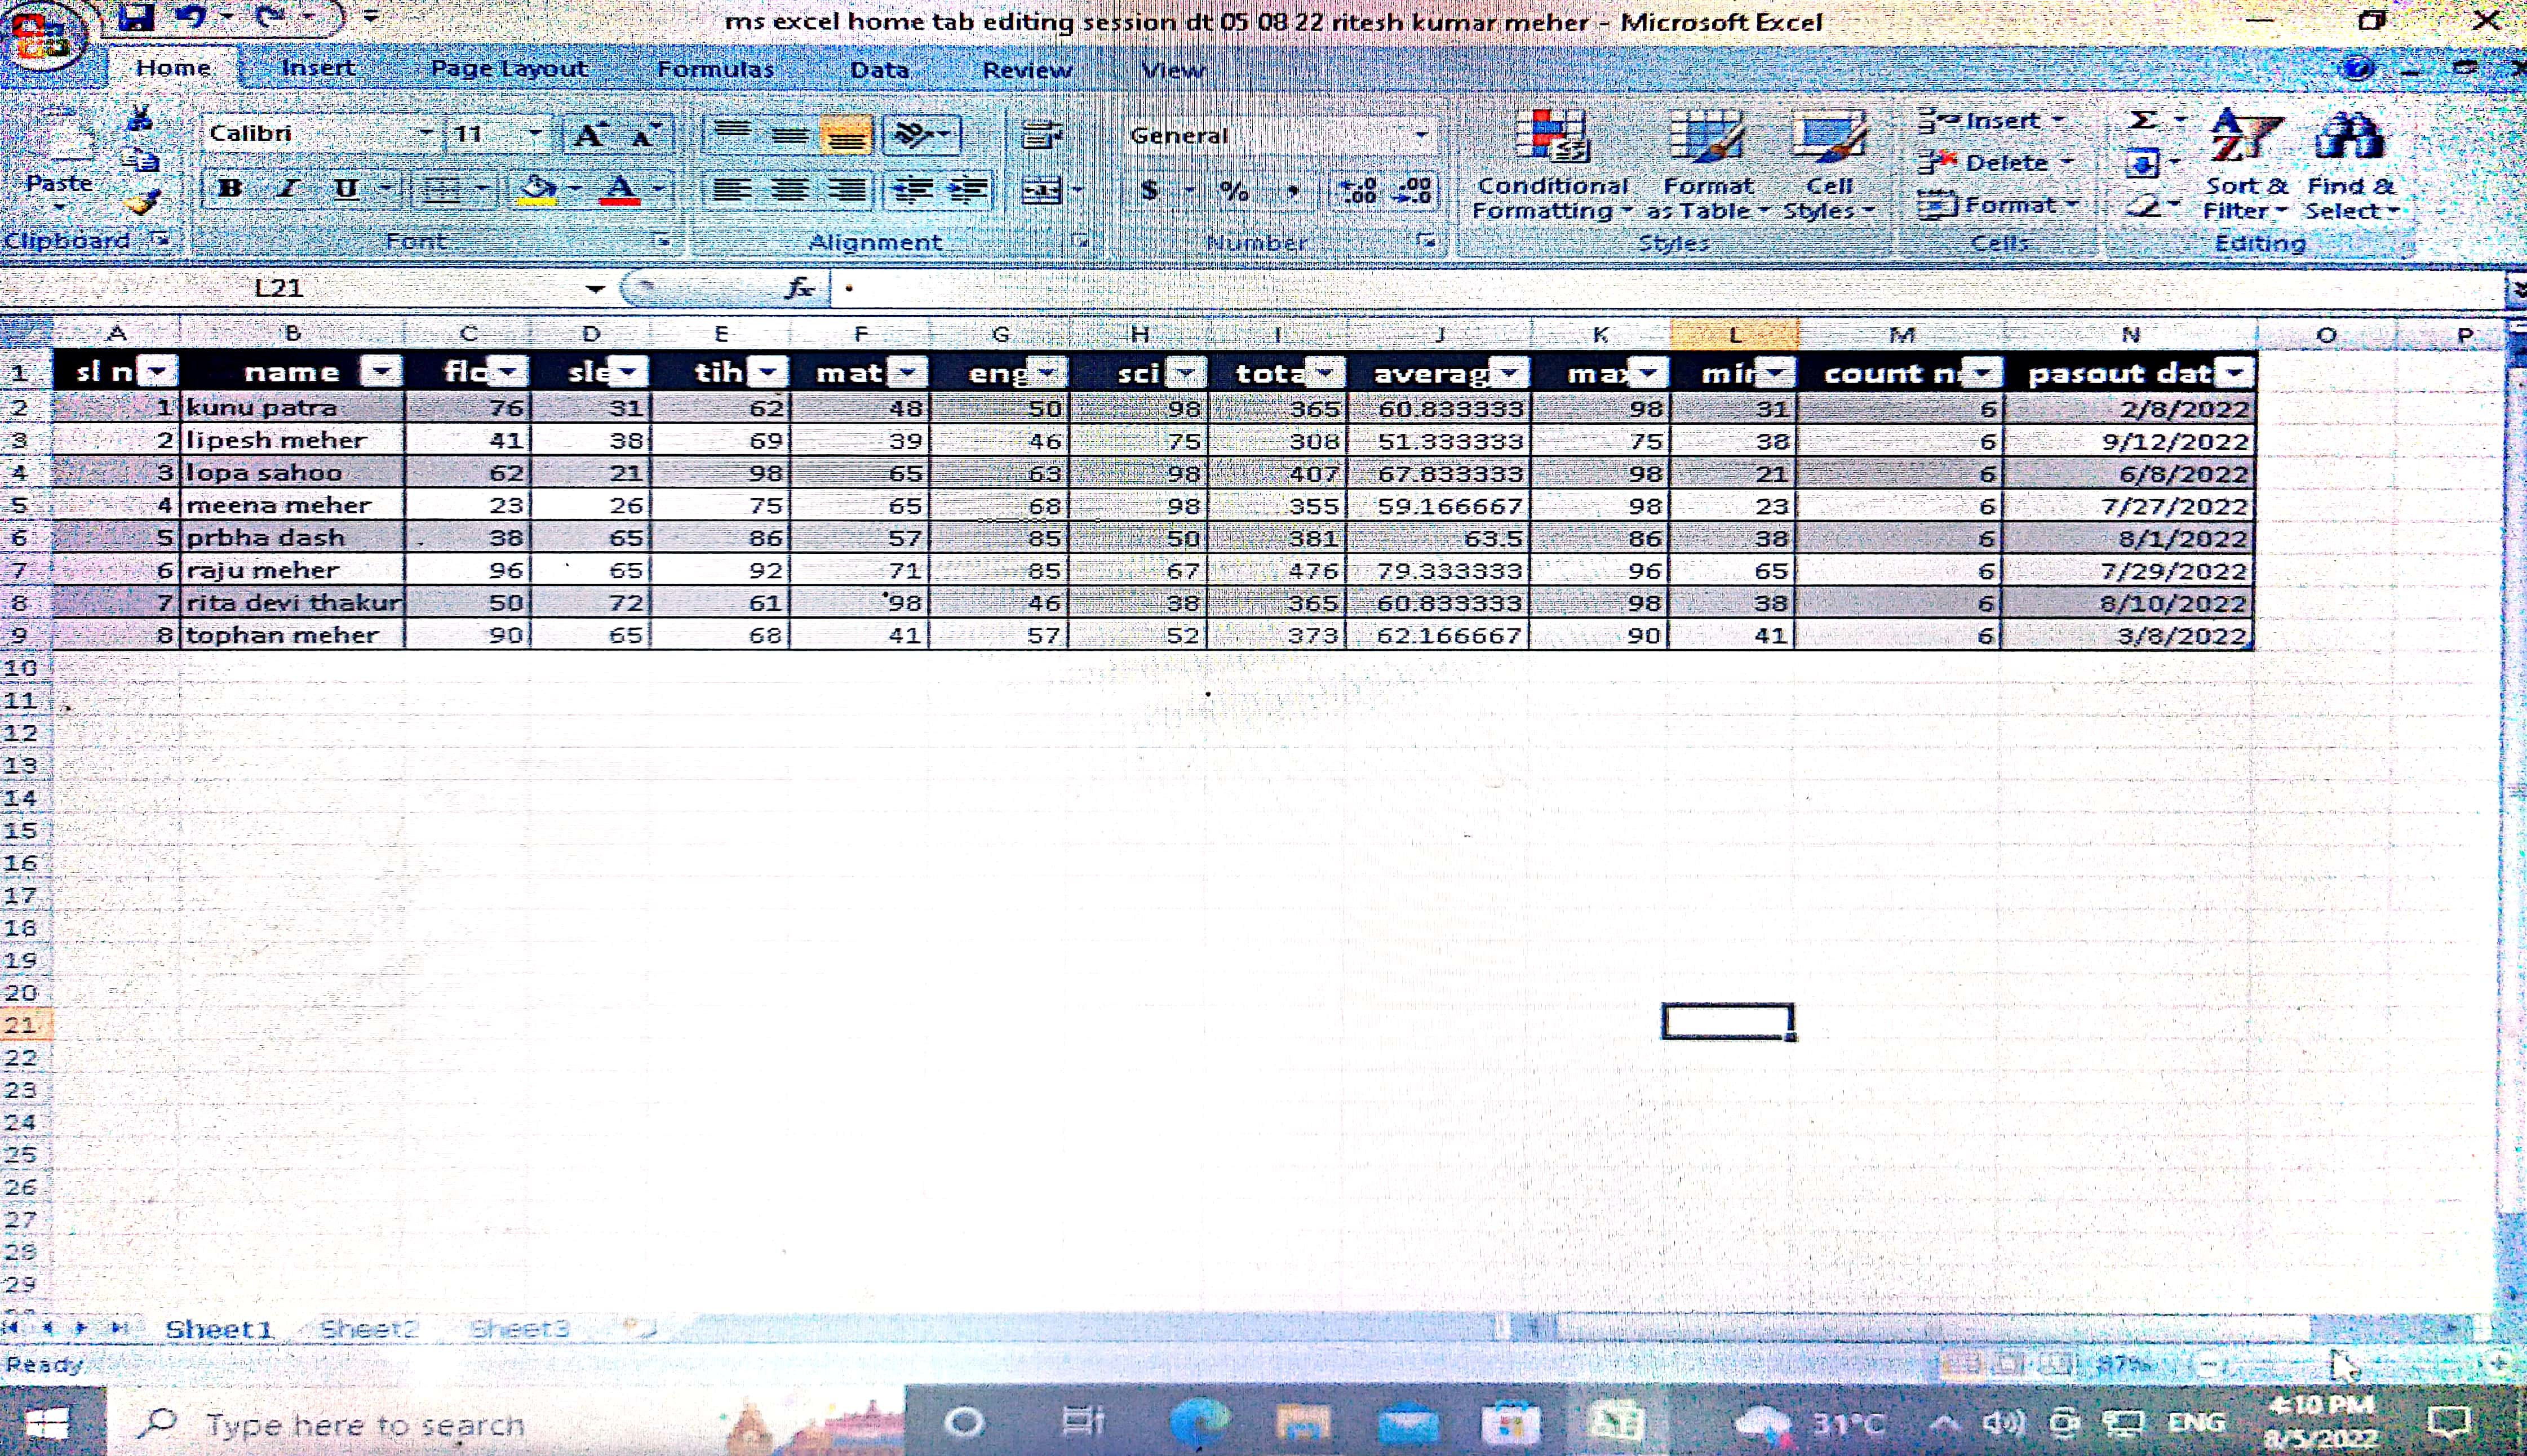Image resolution: width=2527 pixels, height=1456 pixels.
Task: Toggle Italic formatting
Action: coord(288,188)
